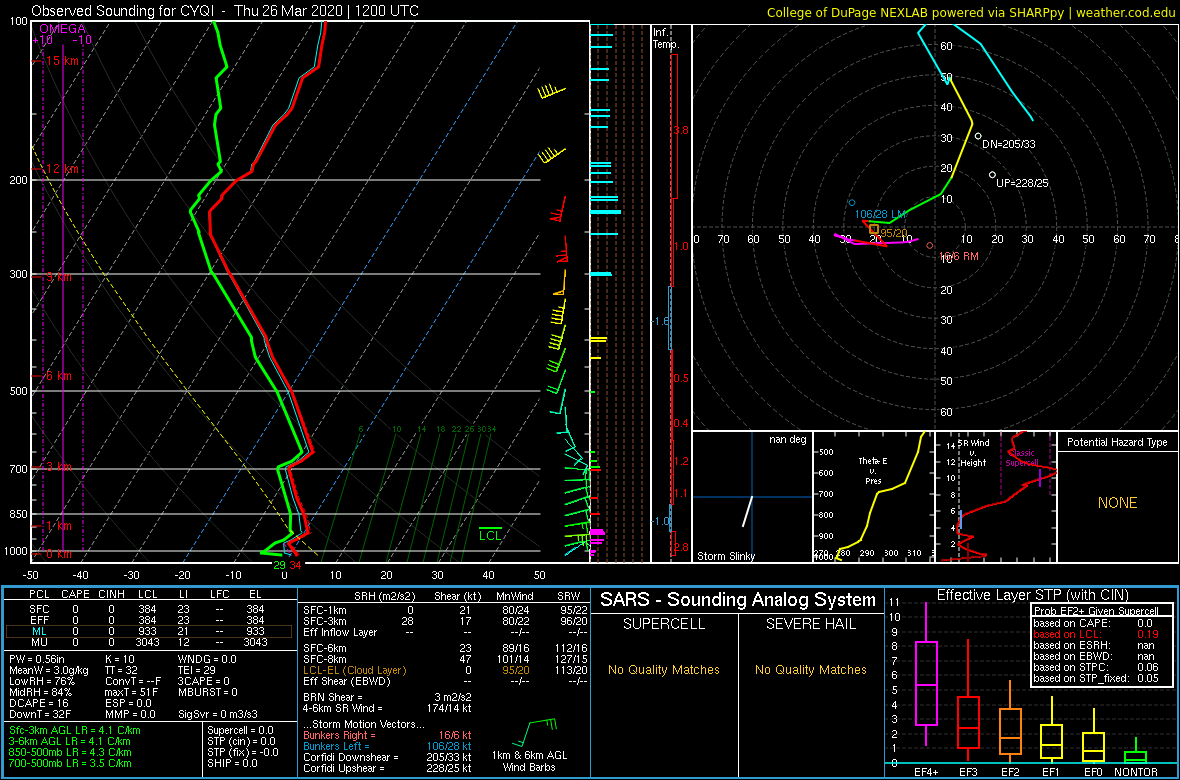
Task: Click No Quality Matches under SEVERE HAIL
Action: (x=811, y=670)
